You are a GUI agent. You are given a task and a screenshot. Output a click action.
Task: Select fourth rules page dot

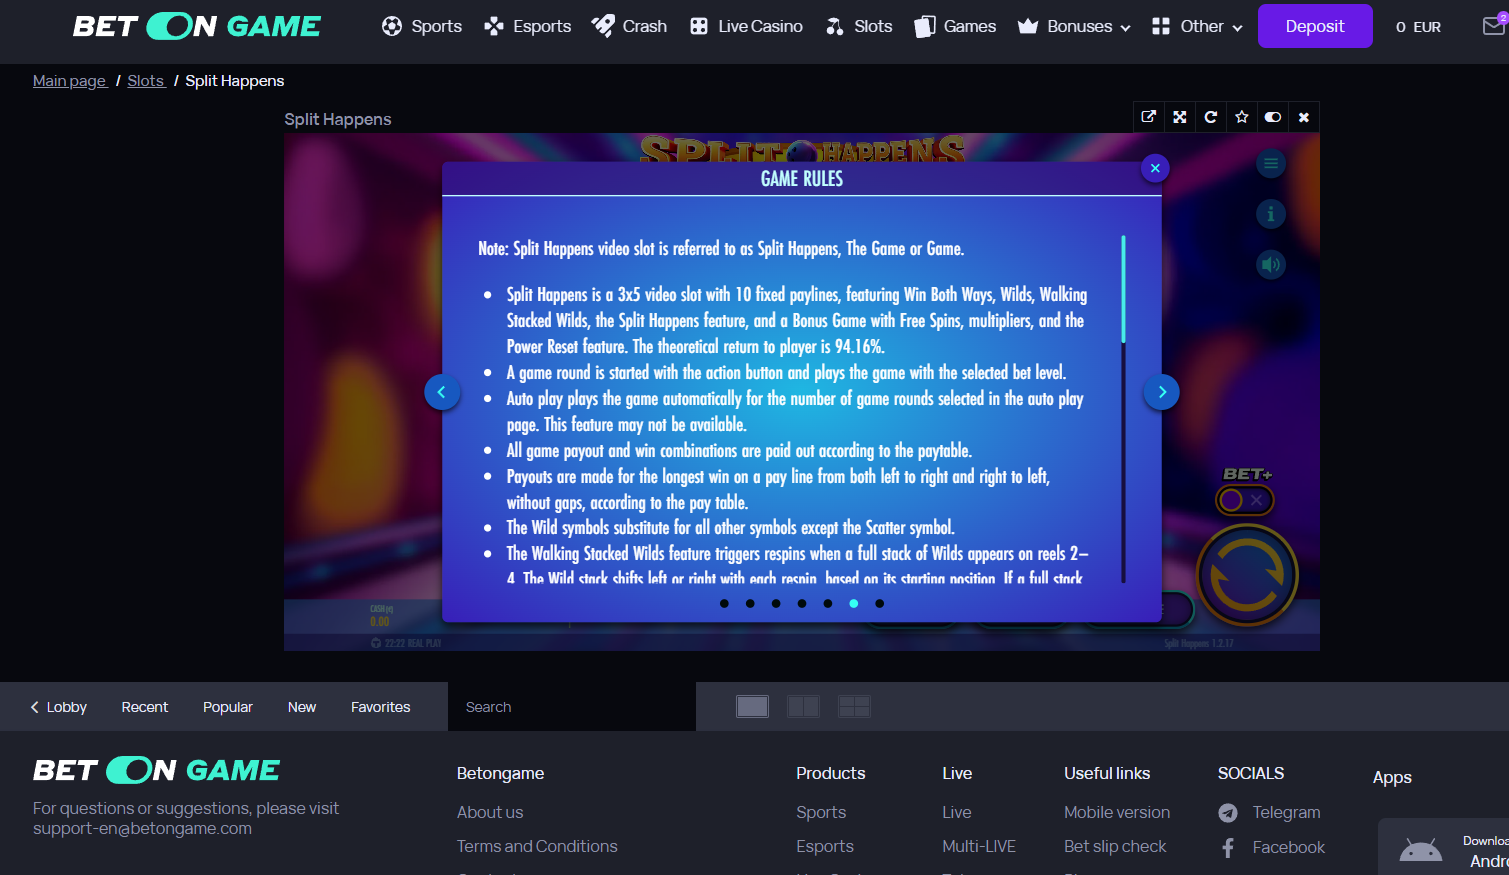[x=802, y=603]
